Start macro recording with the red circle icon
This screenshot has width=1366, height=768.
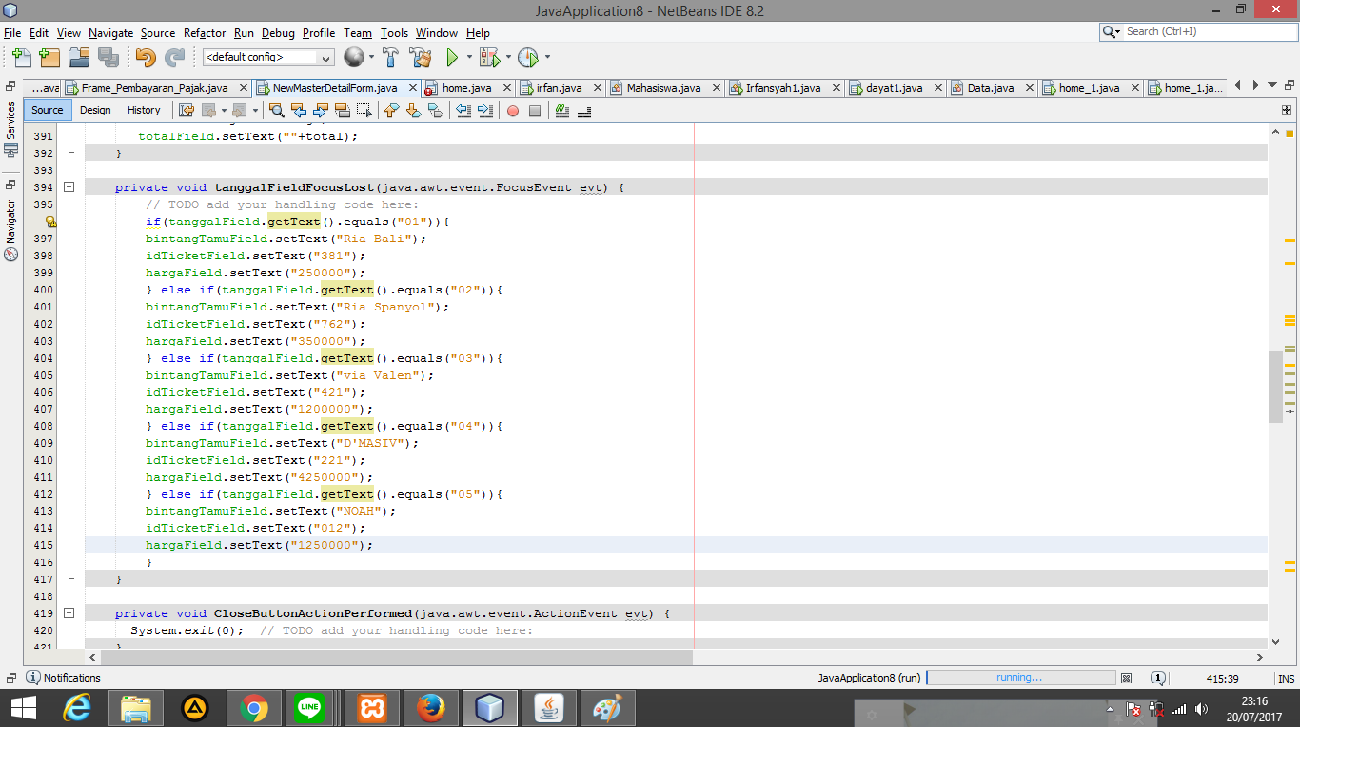514,111
